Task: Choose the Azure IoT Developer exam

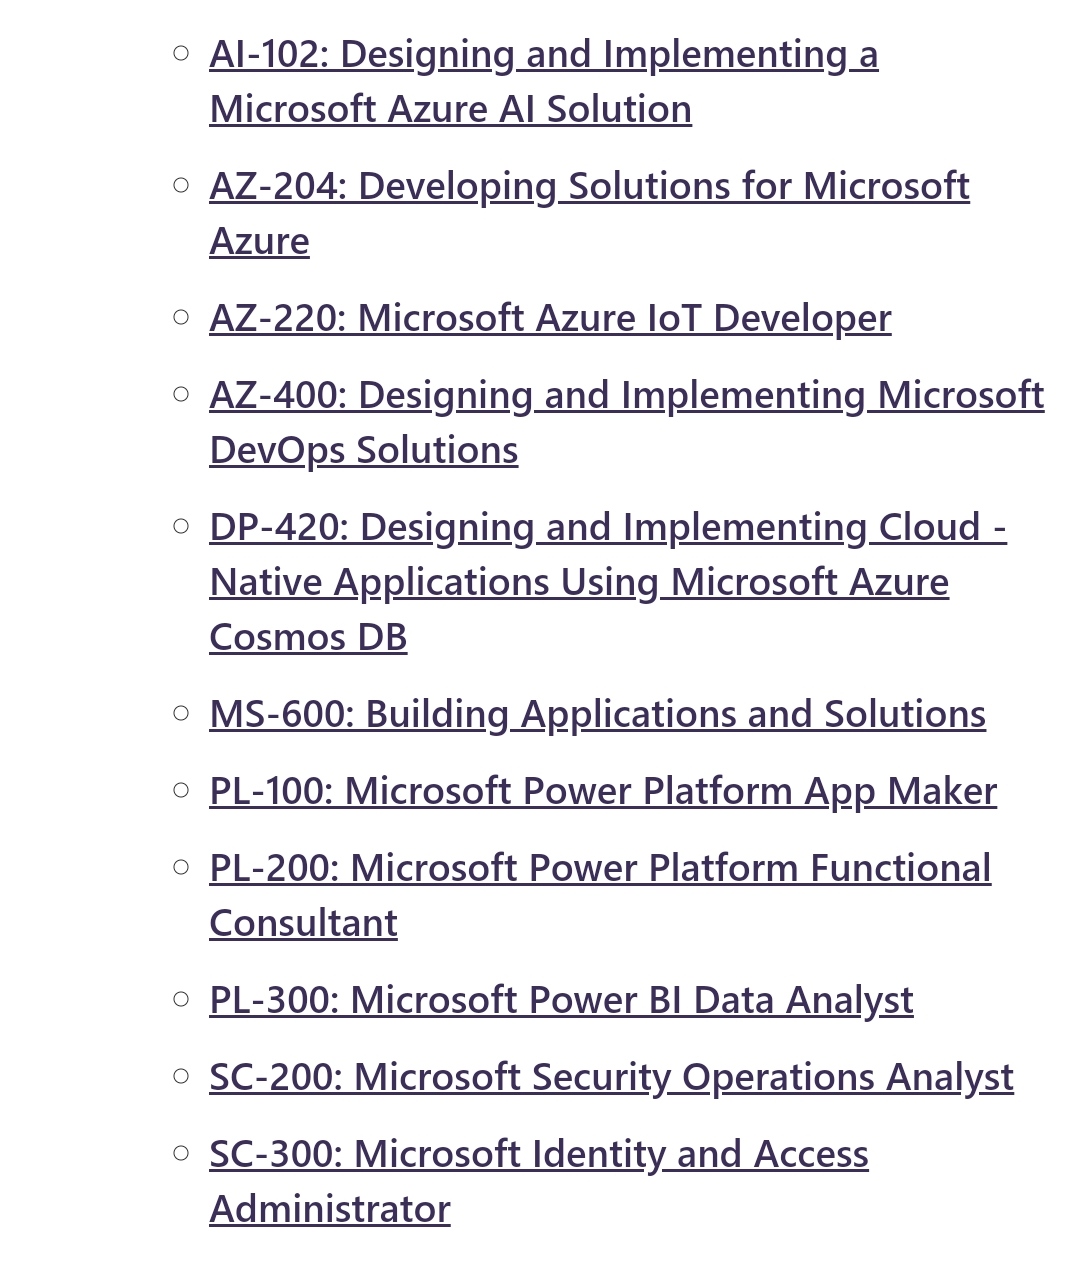Action: click(550, 319)
